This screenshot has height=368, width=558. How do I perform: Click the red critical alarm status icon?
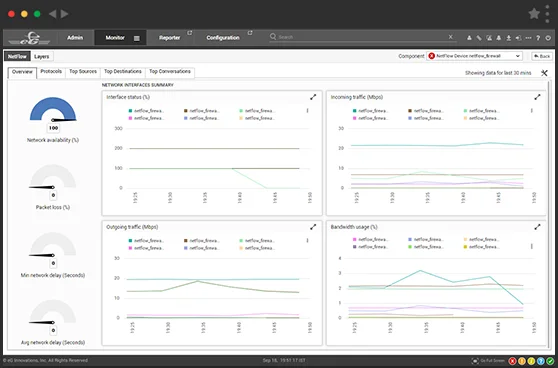tap(512, 361)
